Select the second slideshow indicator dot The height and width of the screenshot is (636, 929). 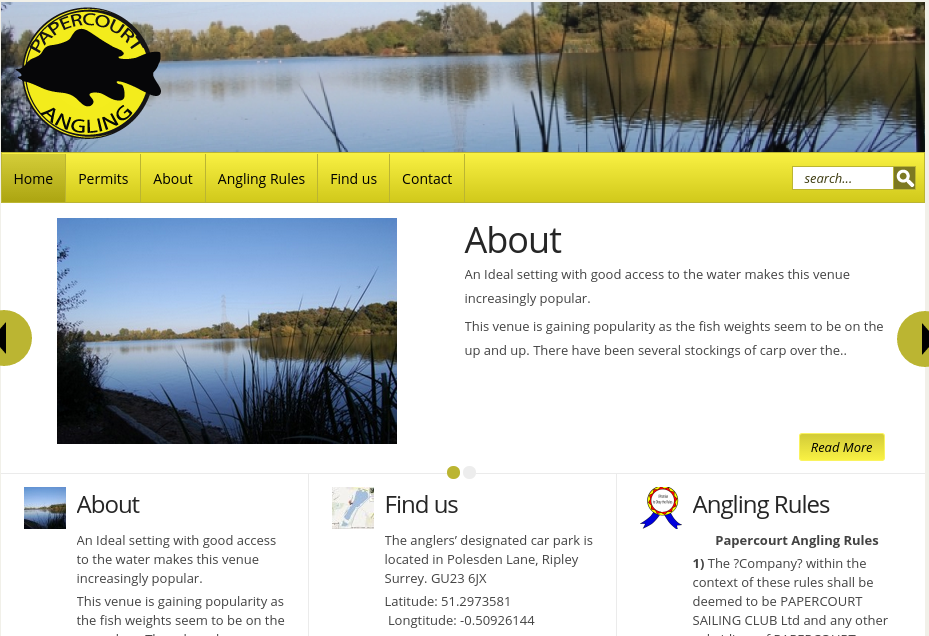(469, 472)
